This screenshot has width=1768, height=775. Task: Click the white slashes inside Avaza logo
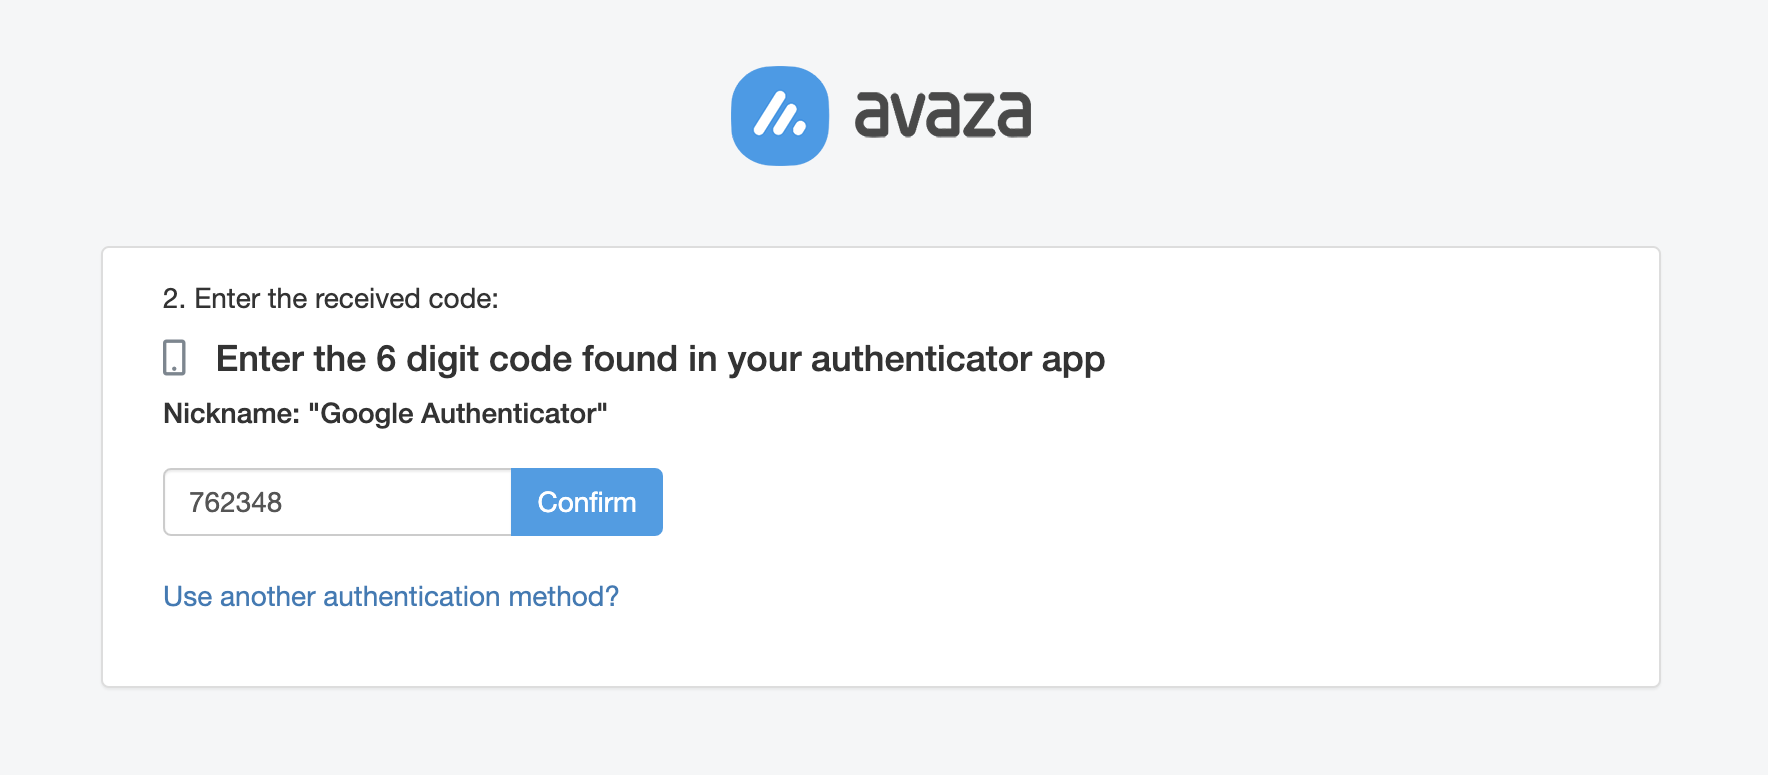(x=780, y=116)
